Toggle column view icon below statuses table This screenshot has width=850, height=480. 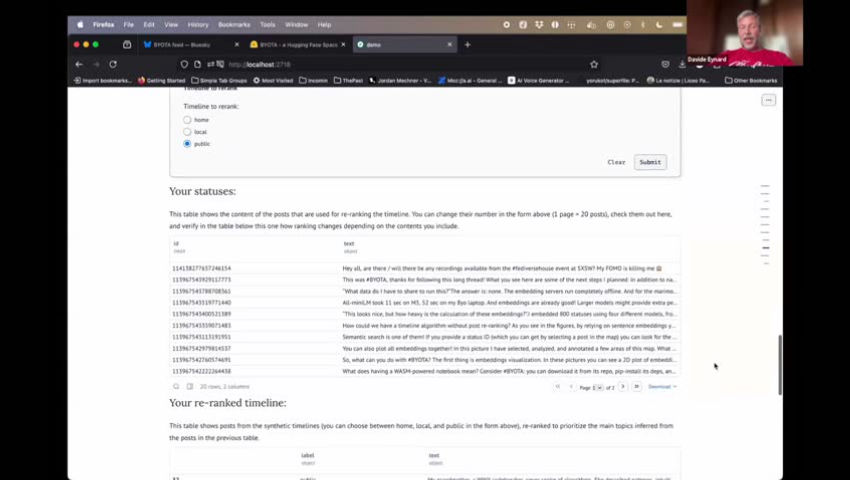189,386
